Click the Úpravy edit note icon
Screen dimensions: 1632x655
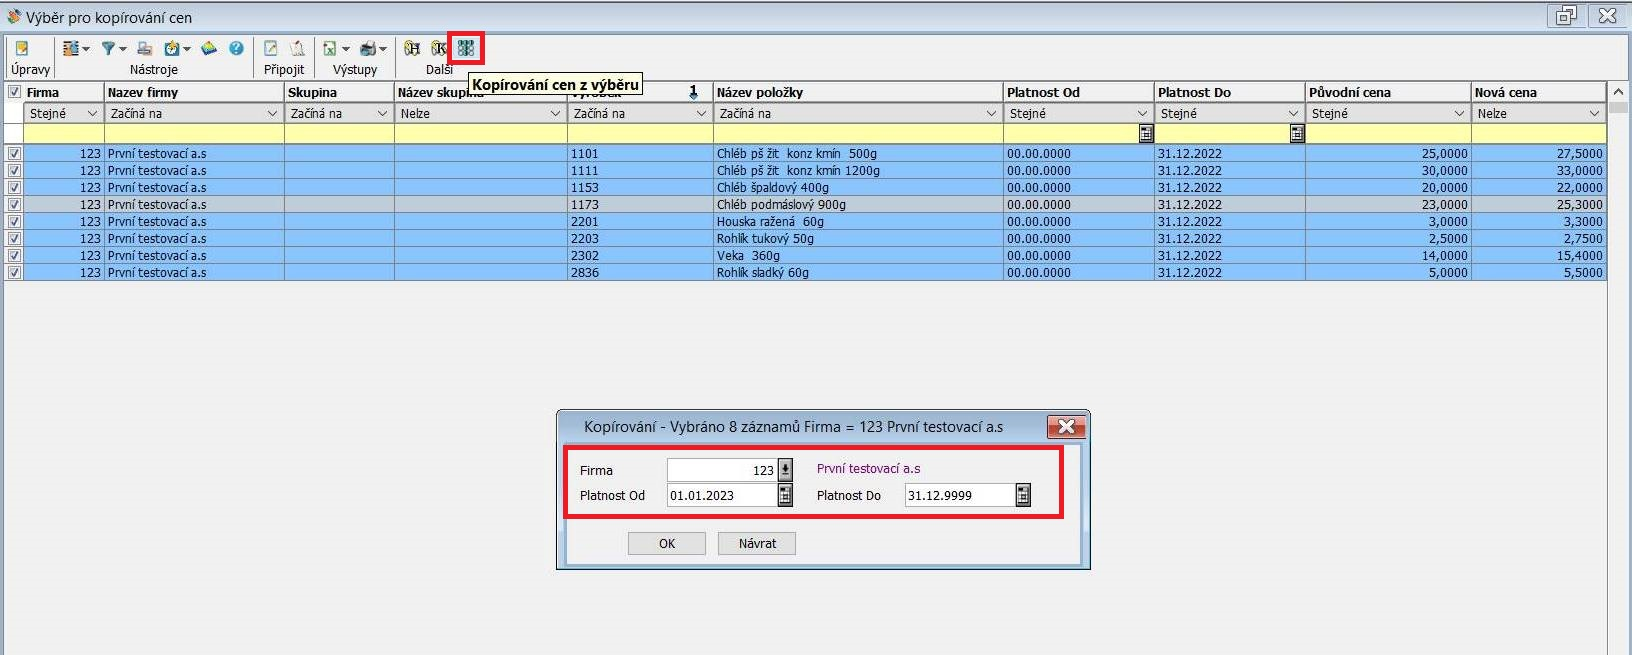(22, 48)
